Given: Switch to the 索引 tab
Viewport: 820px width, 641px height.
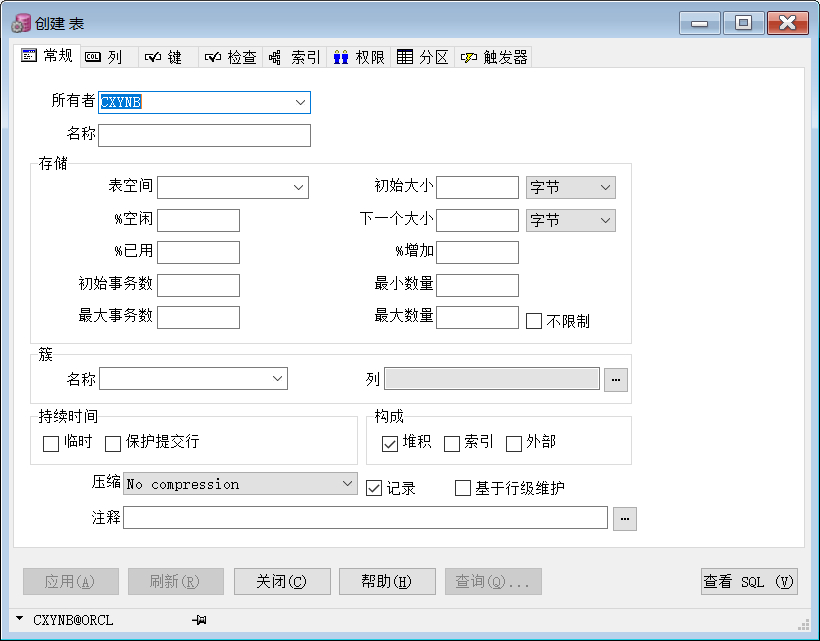Looking at the screenshot, I should [294, 57].
